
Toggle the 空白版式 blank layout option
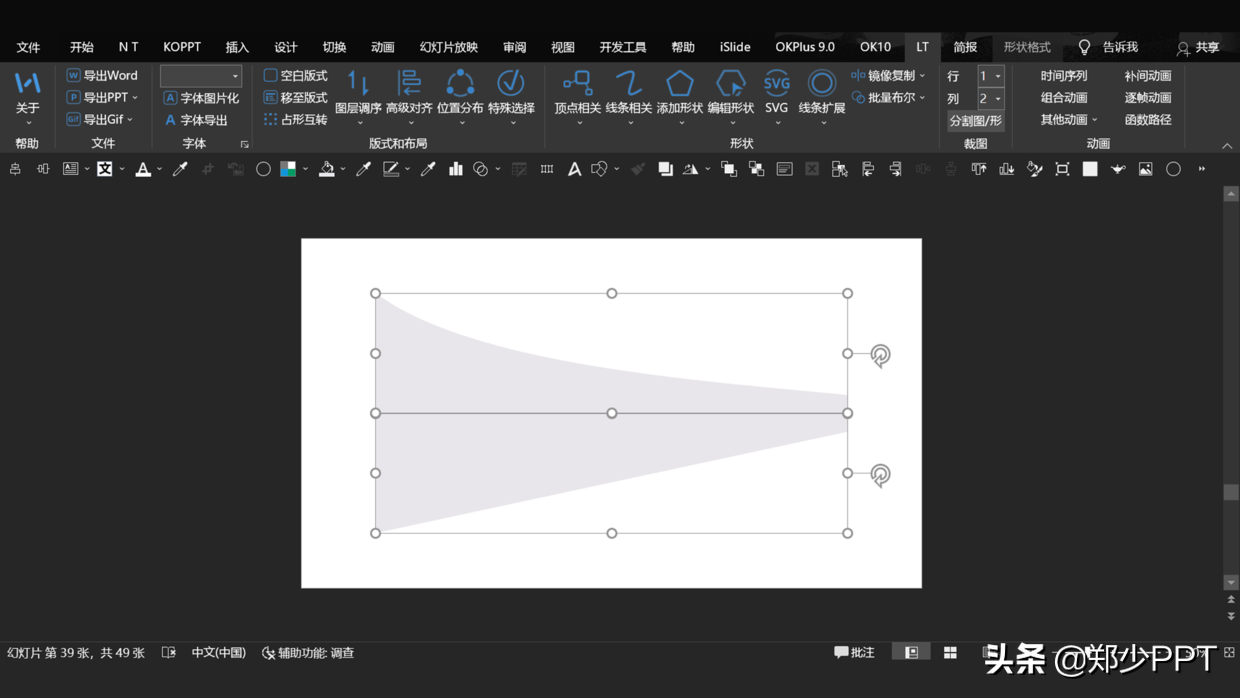click(295, 76)
